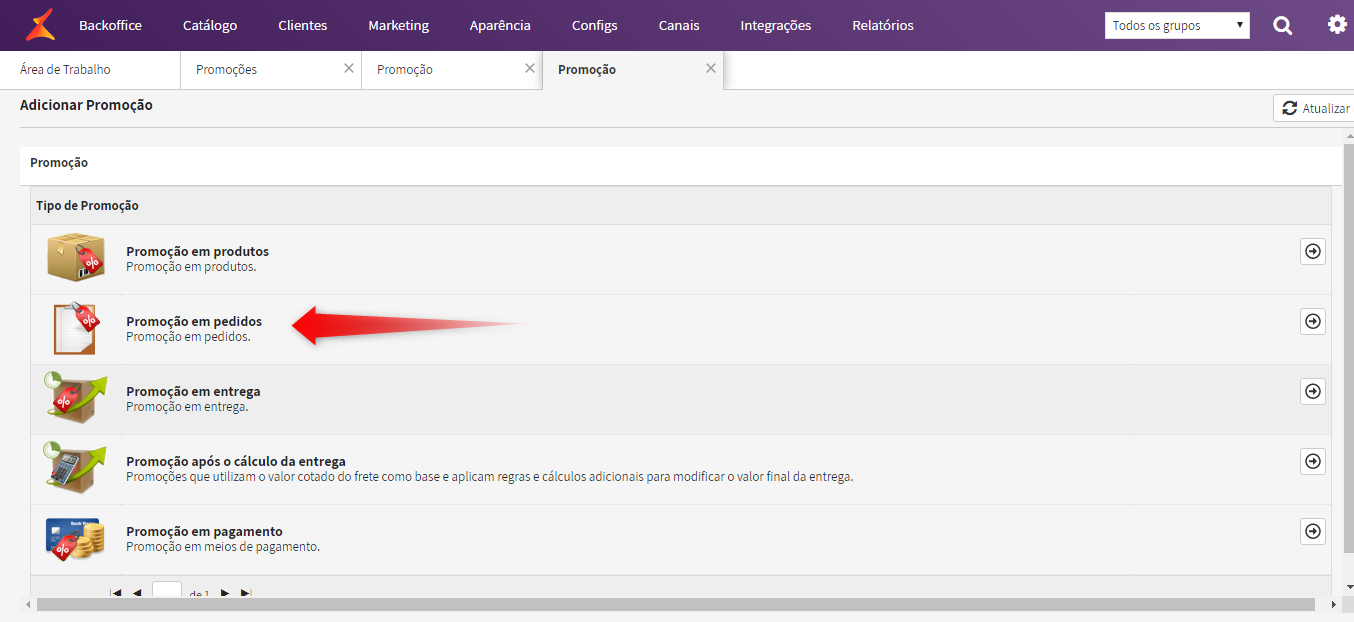Select Promoção após o cálculo da entrega title
This screenshot has height=622, width=1354.
coord(236,461)
